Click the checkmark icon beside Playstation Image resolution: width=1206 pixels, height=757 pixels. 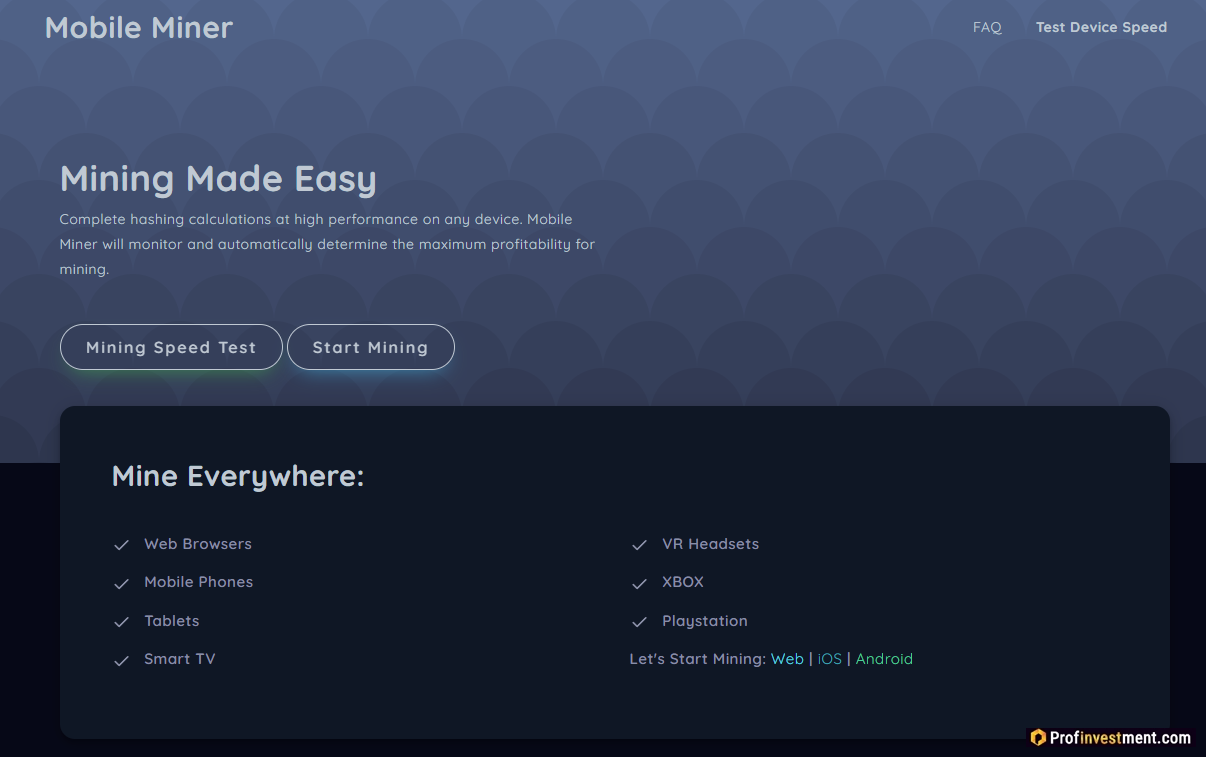pyautogui.click(x=639, y=622)
